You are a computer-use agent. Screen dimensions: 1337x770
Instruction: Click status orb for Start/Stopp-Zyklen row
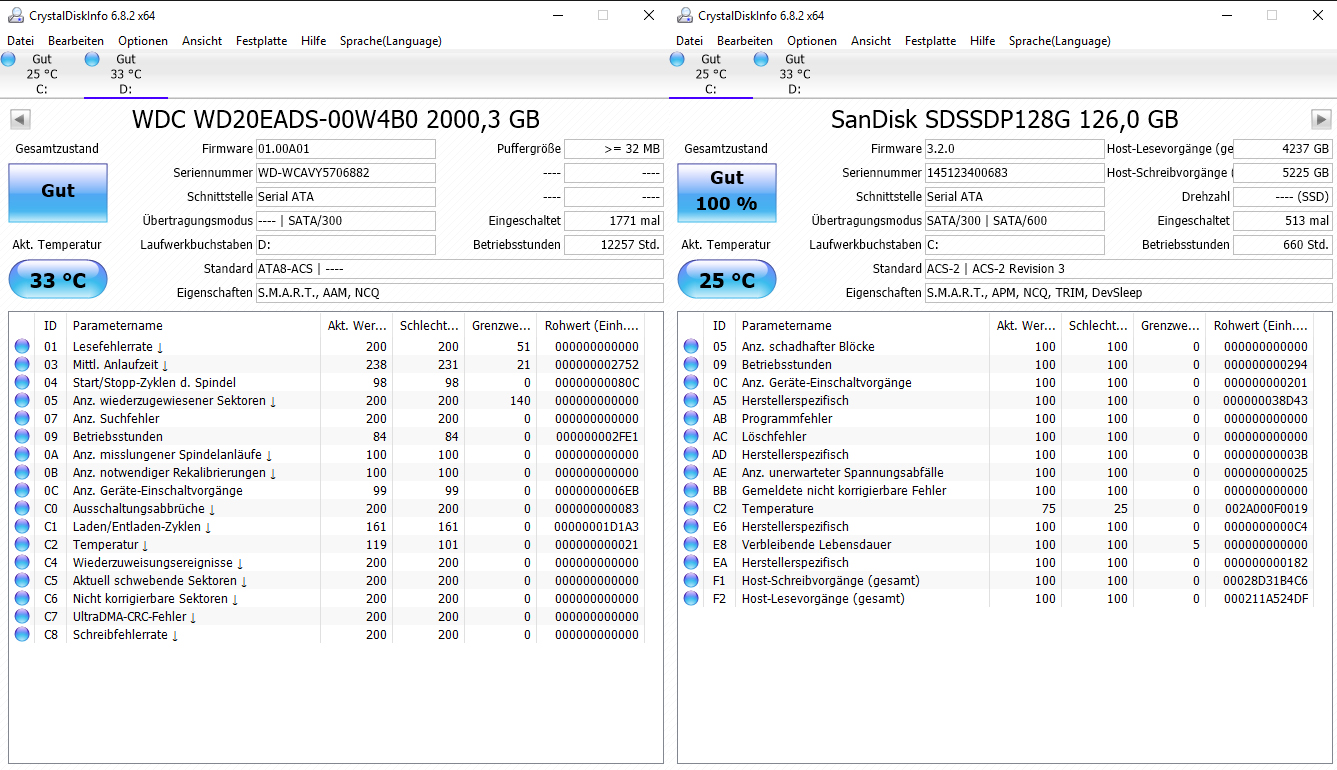coord(22,383)
